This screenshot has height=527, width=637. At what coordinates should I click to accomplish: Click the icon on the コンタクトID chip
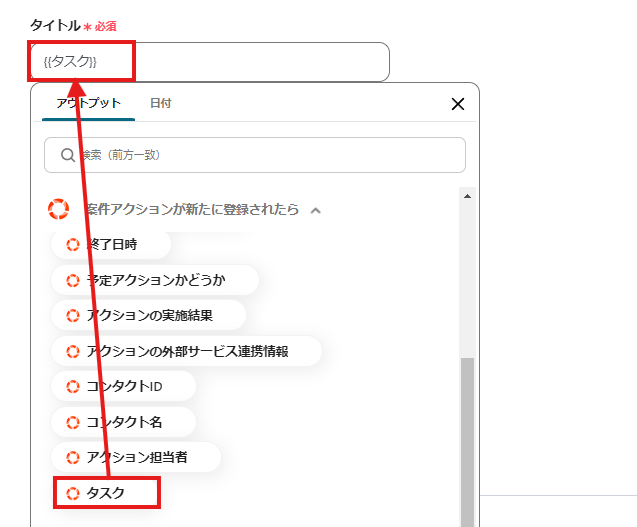click(73, 386)
